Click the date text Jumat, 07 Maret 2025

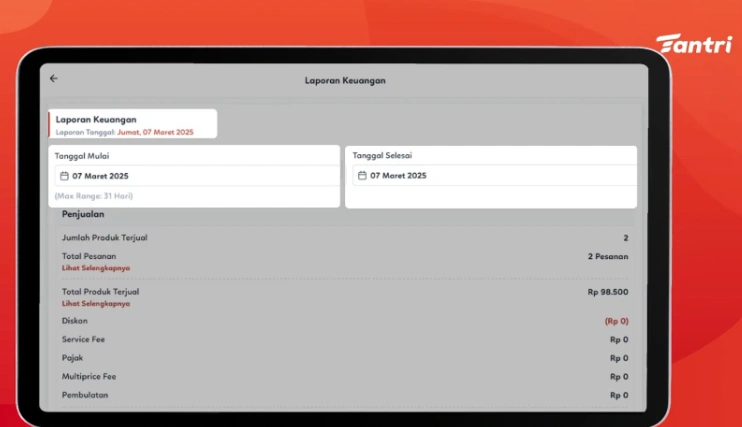point(155,133)
